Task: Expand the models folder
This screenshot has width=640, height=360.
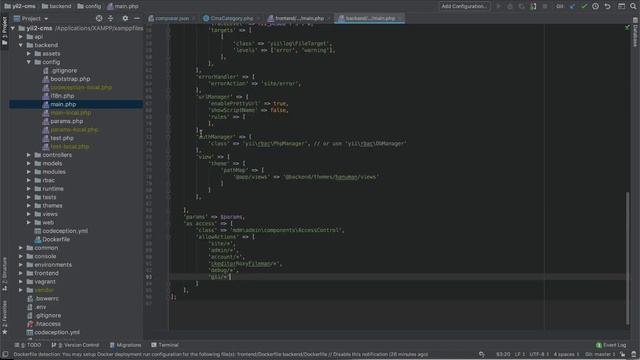Action: click(x=29, y=163)
